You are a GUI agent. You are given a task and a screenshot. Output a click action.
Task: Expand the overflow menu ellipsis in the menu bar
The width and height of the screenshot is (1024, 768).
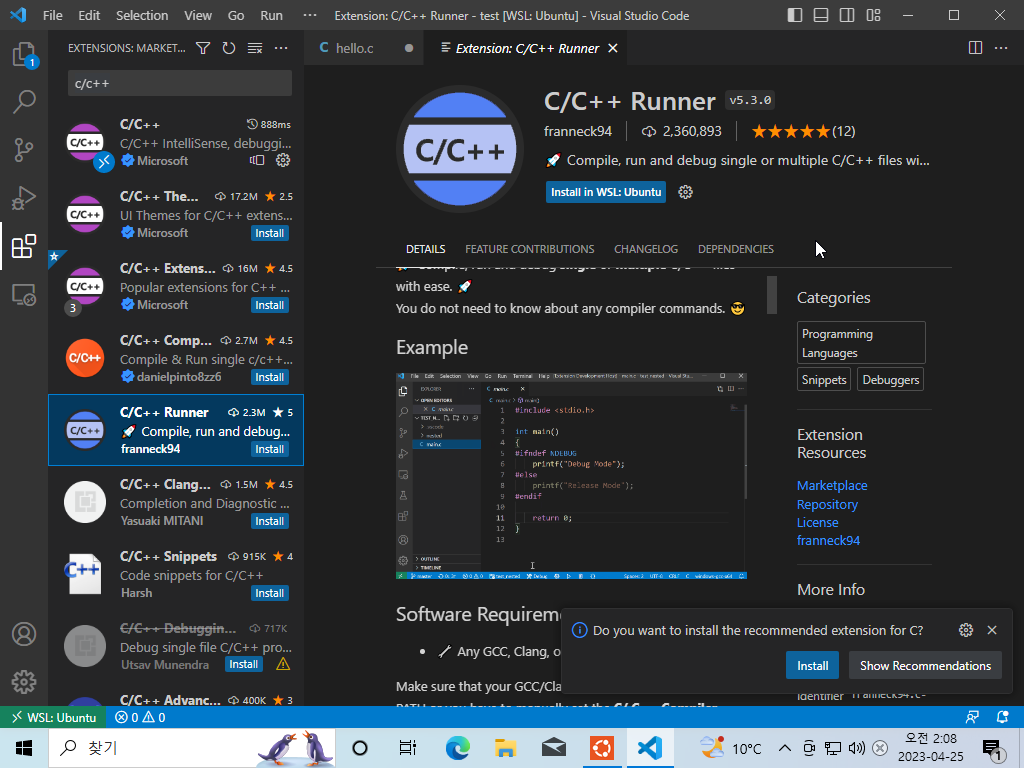310,15
